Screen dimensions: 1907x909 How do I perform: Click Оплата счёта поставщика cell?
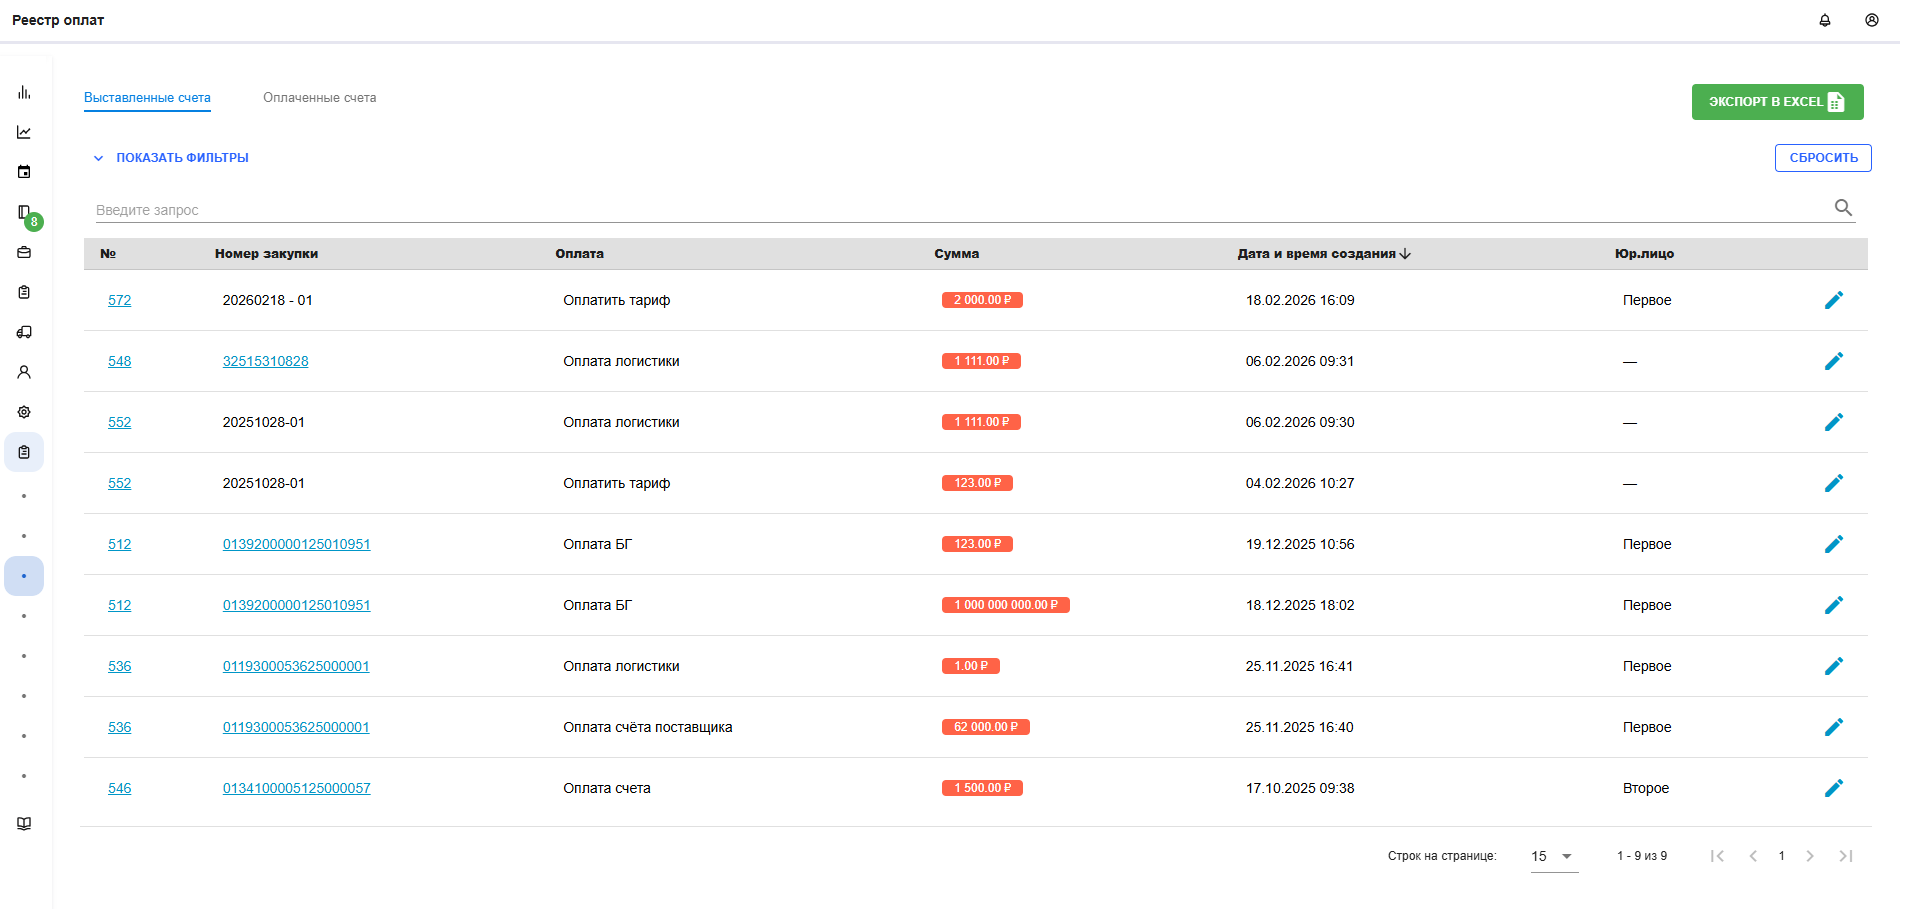coord(648,727)
